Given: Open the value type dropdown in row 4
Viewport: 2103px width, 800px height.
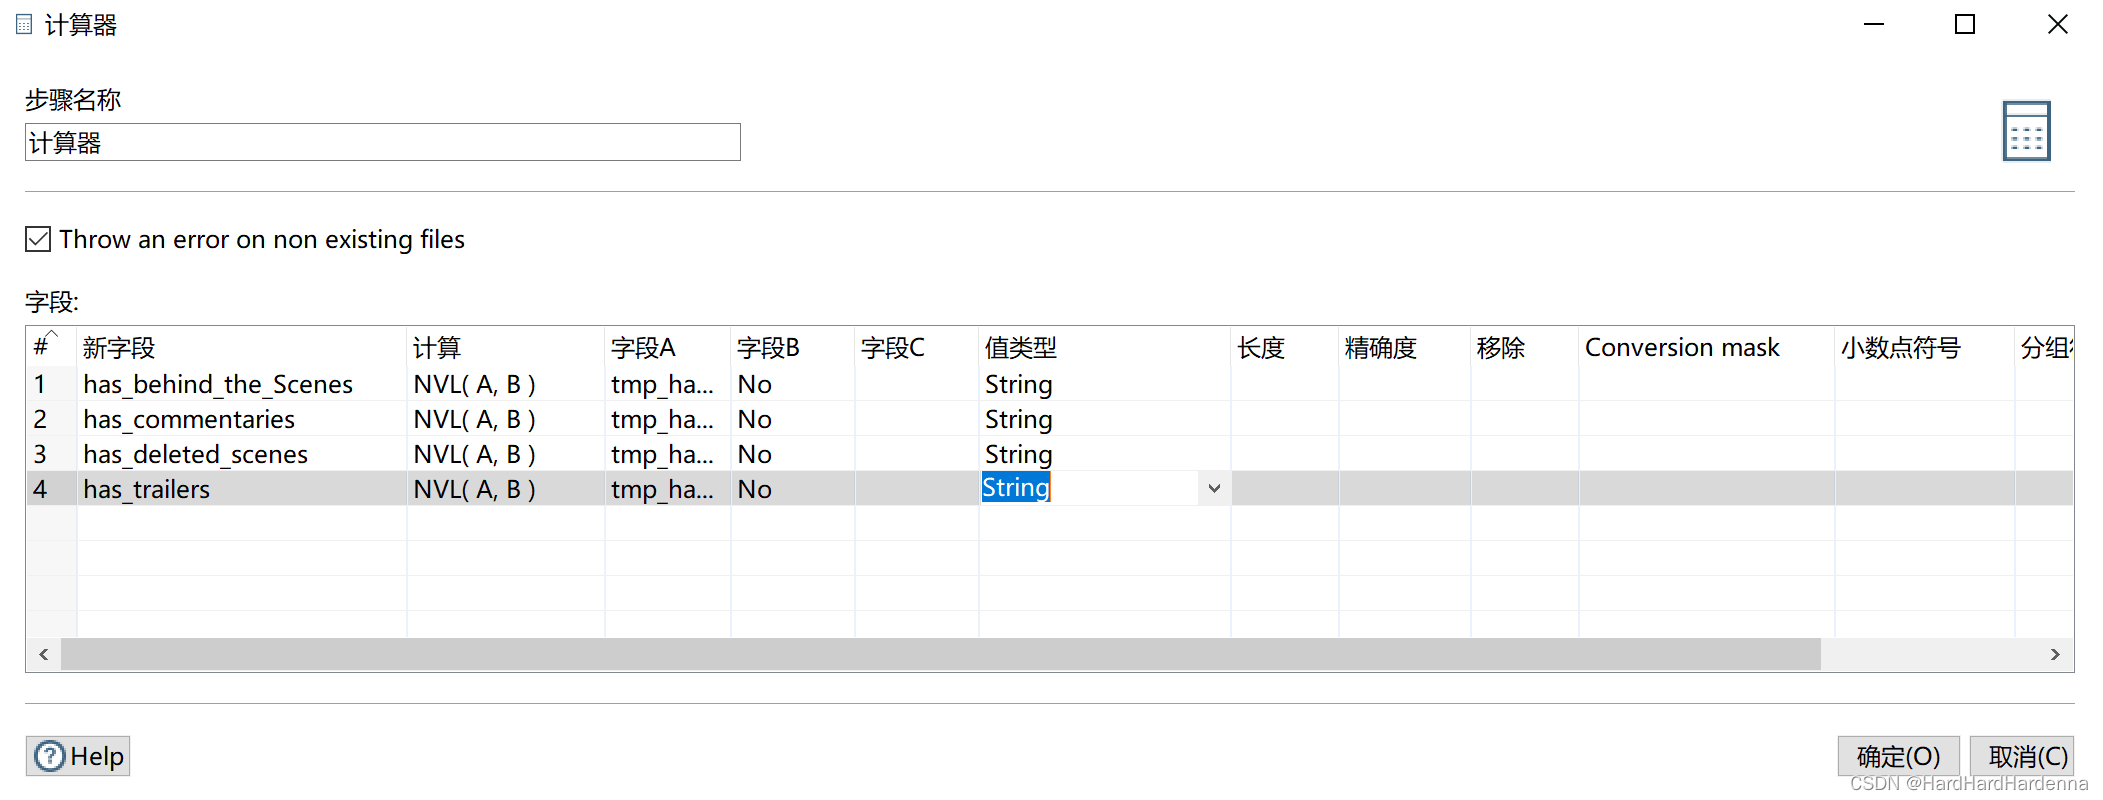Looking at the screenshot, I should (1214, 488).
